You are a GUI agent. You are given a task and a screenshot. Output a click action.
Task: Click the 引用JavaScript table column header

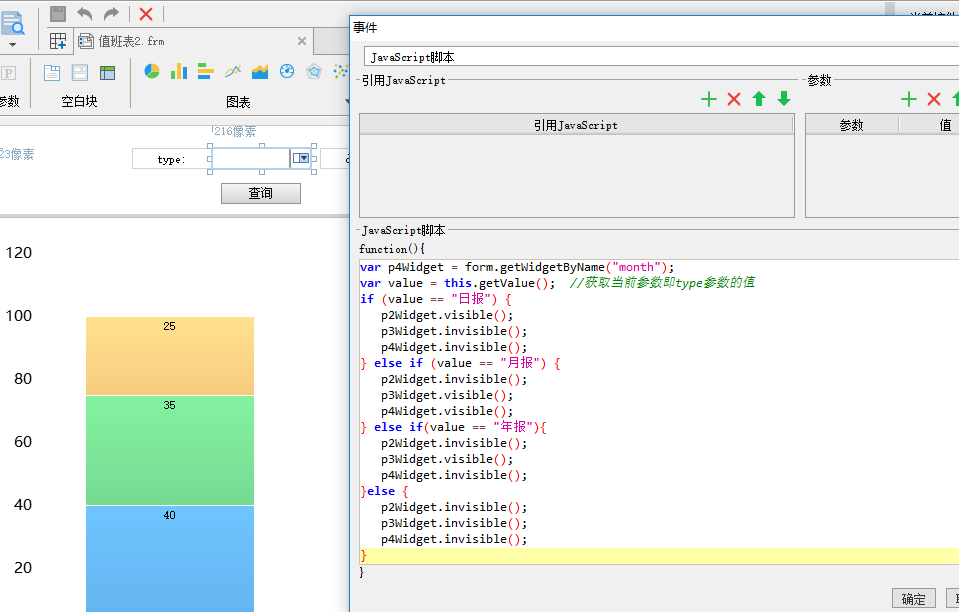(x=576, y=125)
